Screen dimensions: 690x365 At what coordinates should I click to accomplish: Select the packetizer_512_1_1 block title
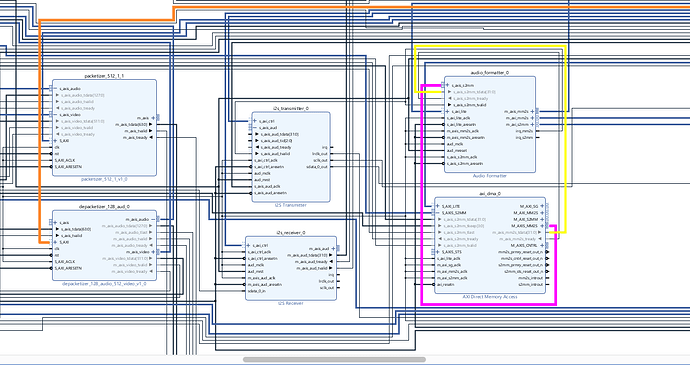104,76
